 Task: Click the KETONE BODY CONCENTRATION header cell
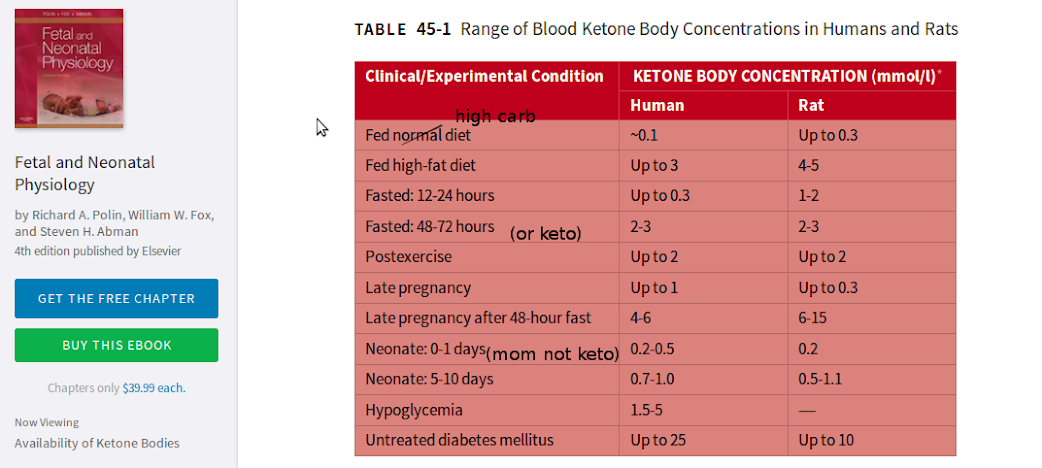pyautogui.click(x=787, y=76)
